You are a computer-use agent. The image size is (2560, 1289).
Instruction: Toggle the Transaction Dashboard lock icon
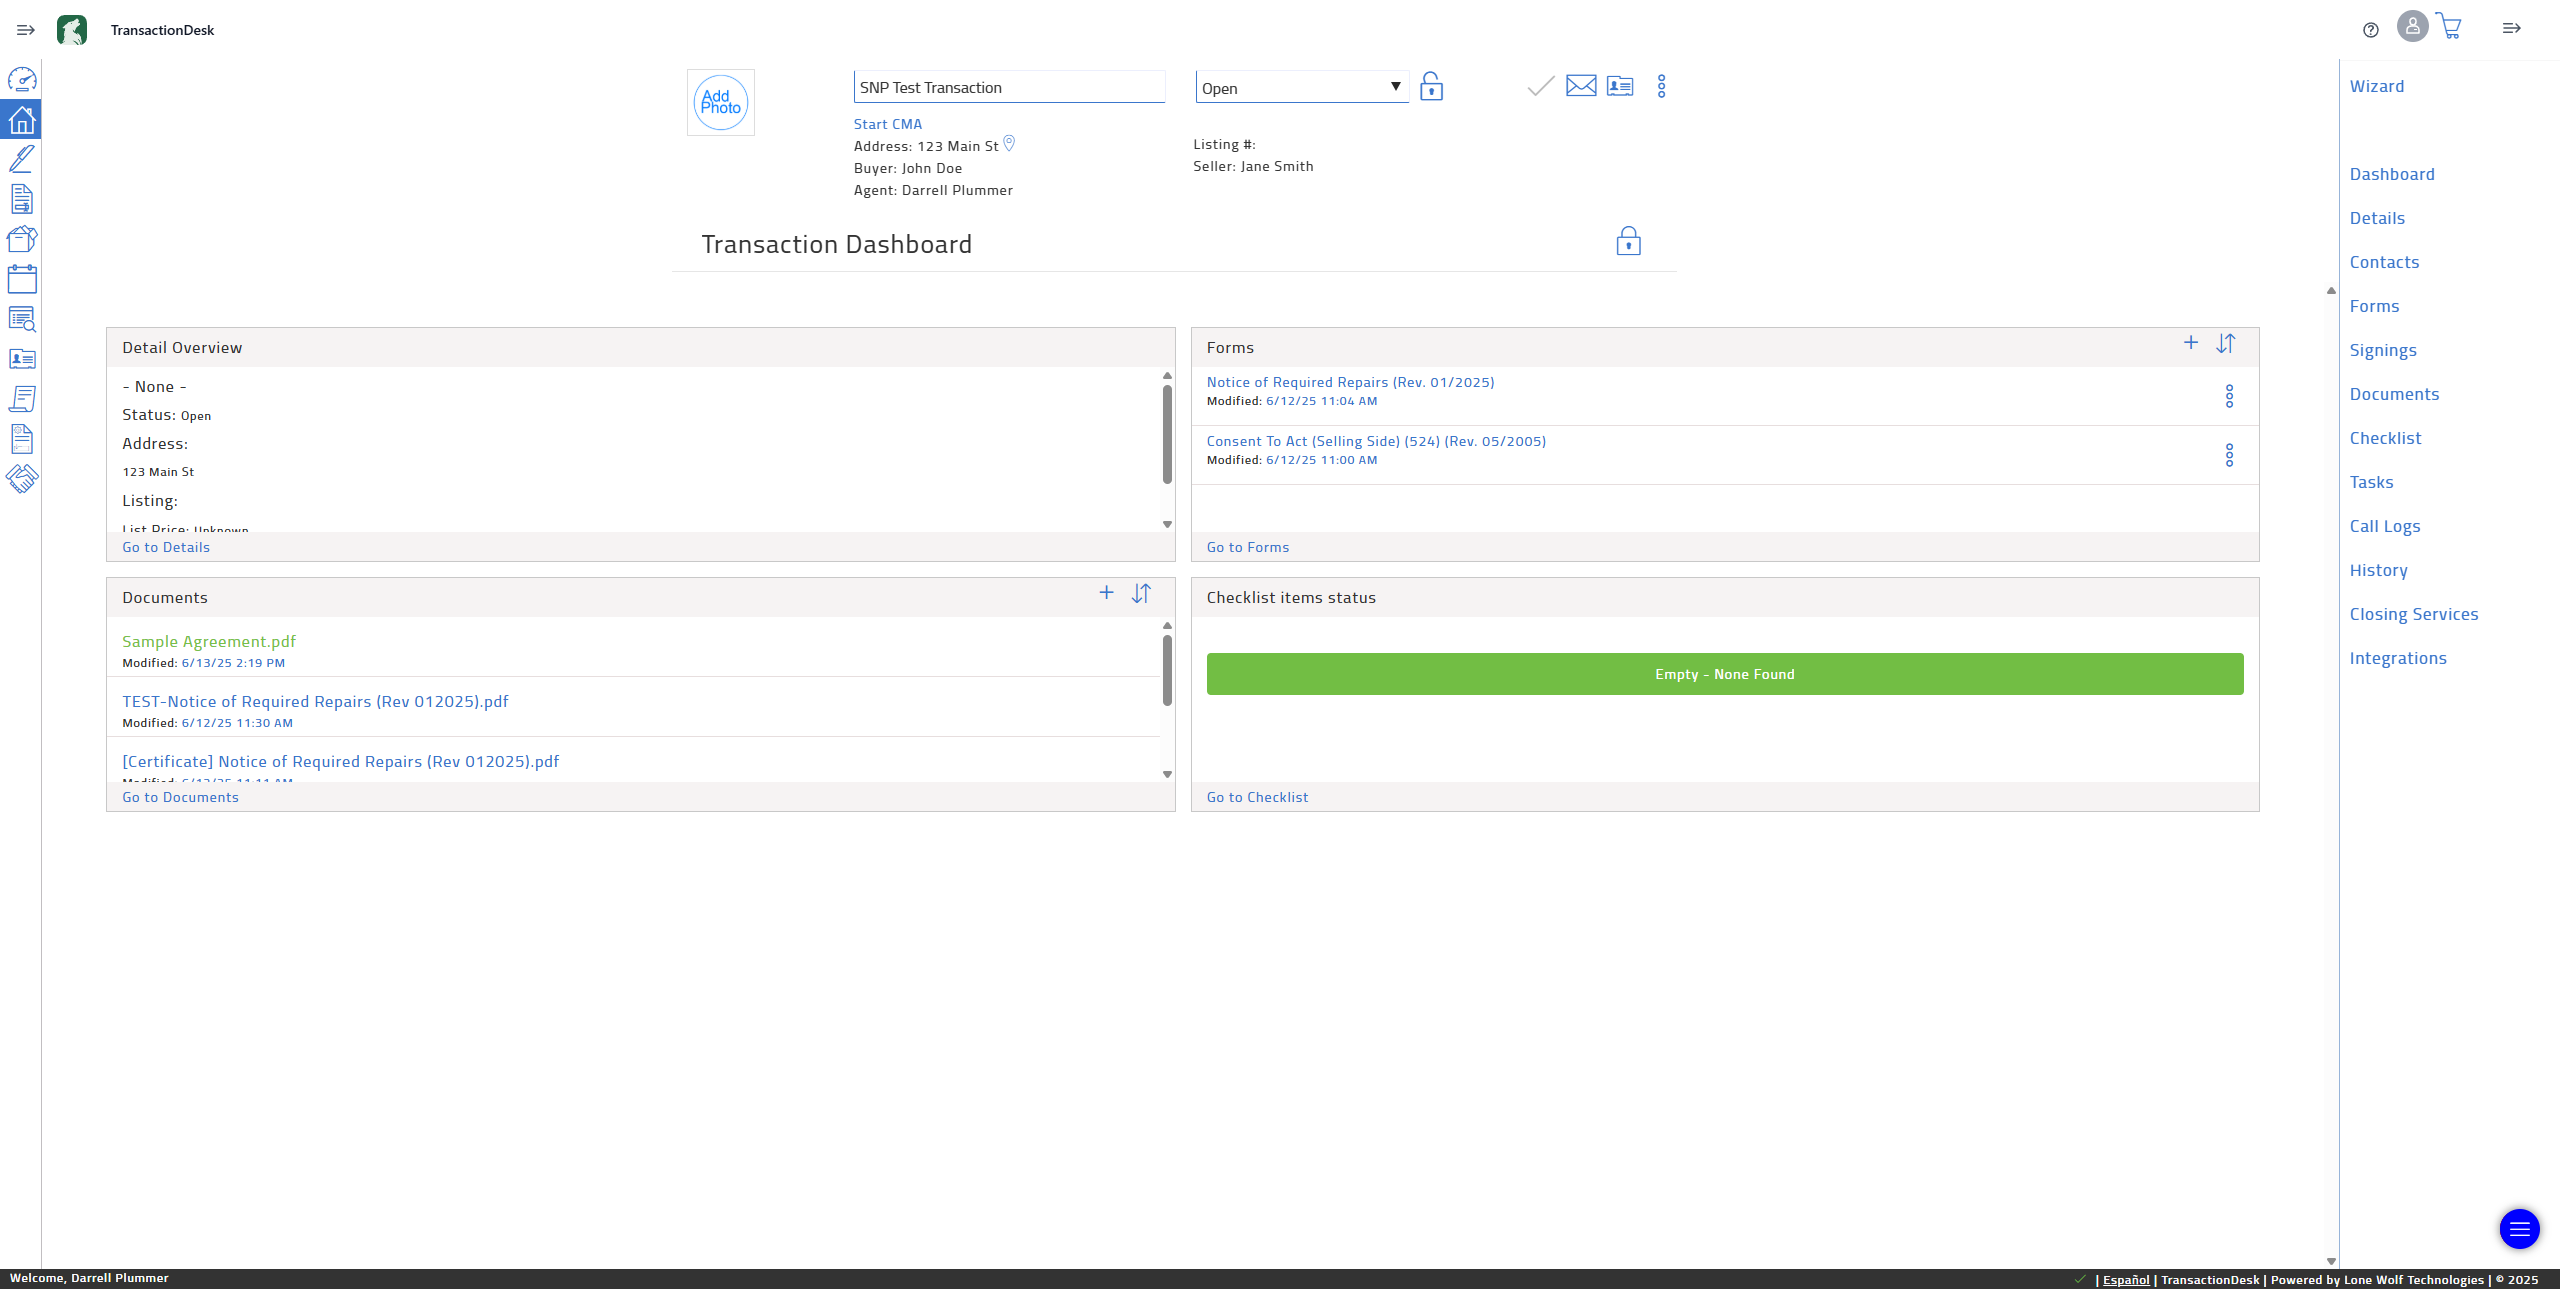[1628, 242]
